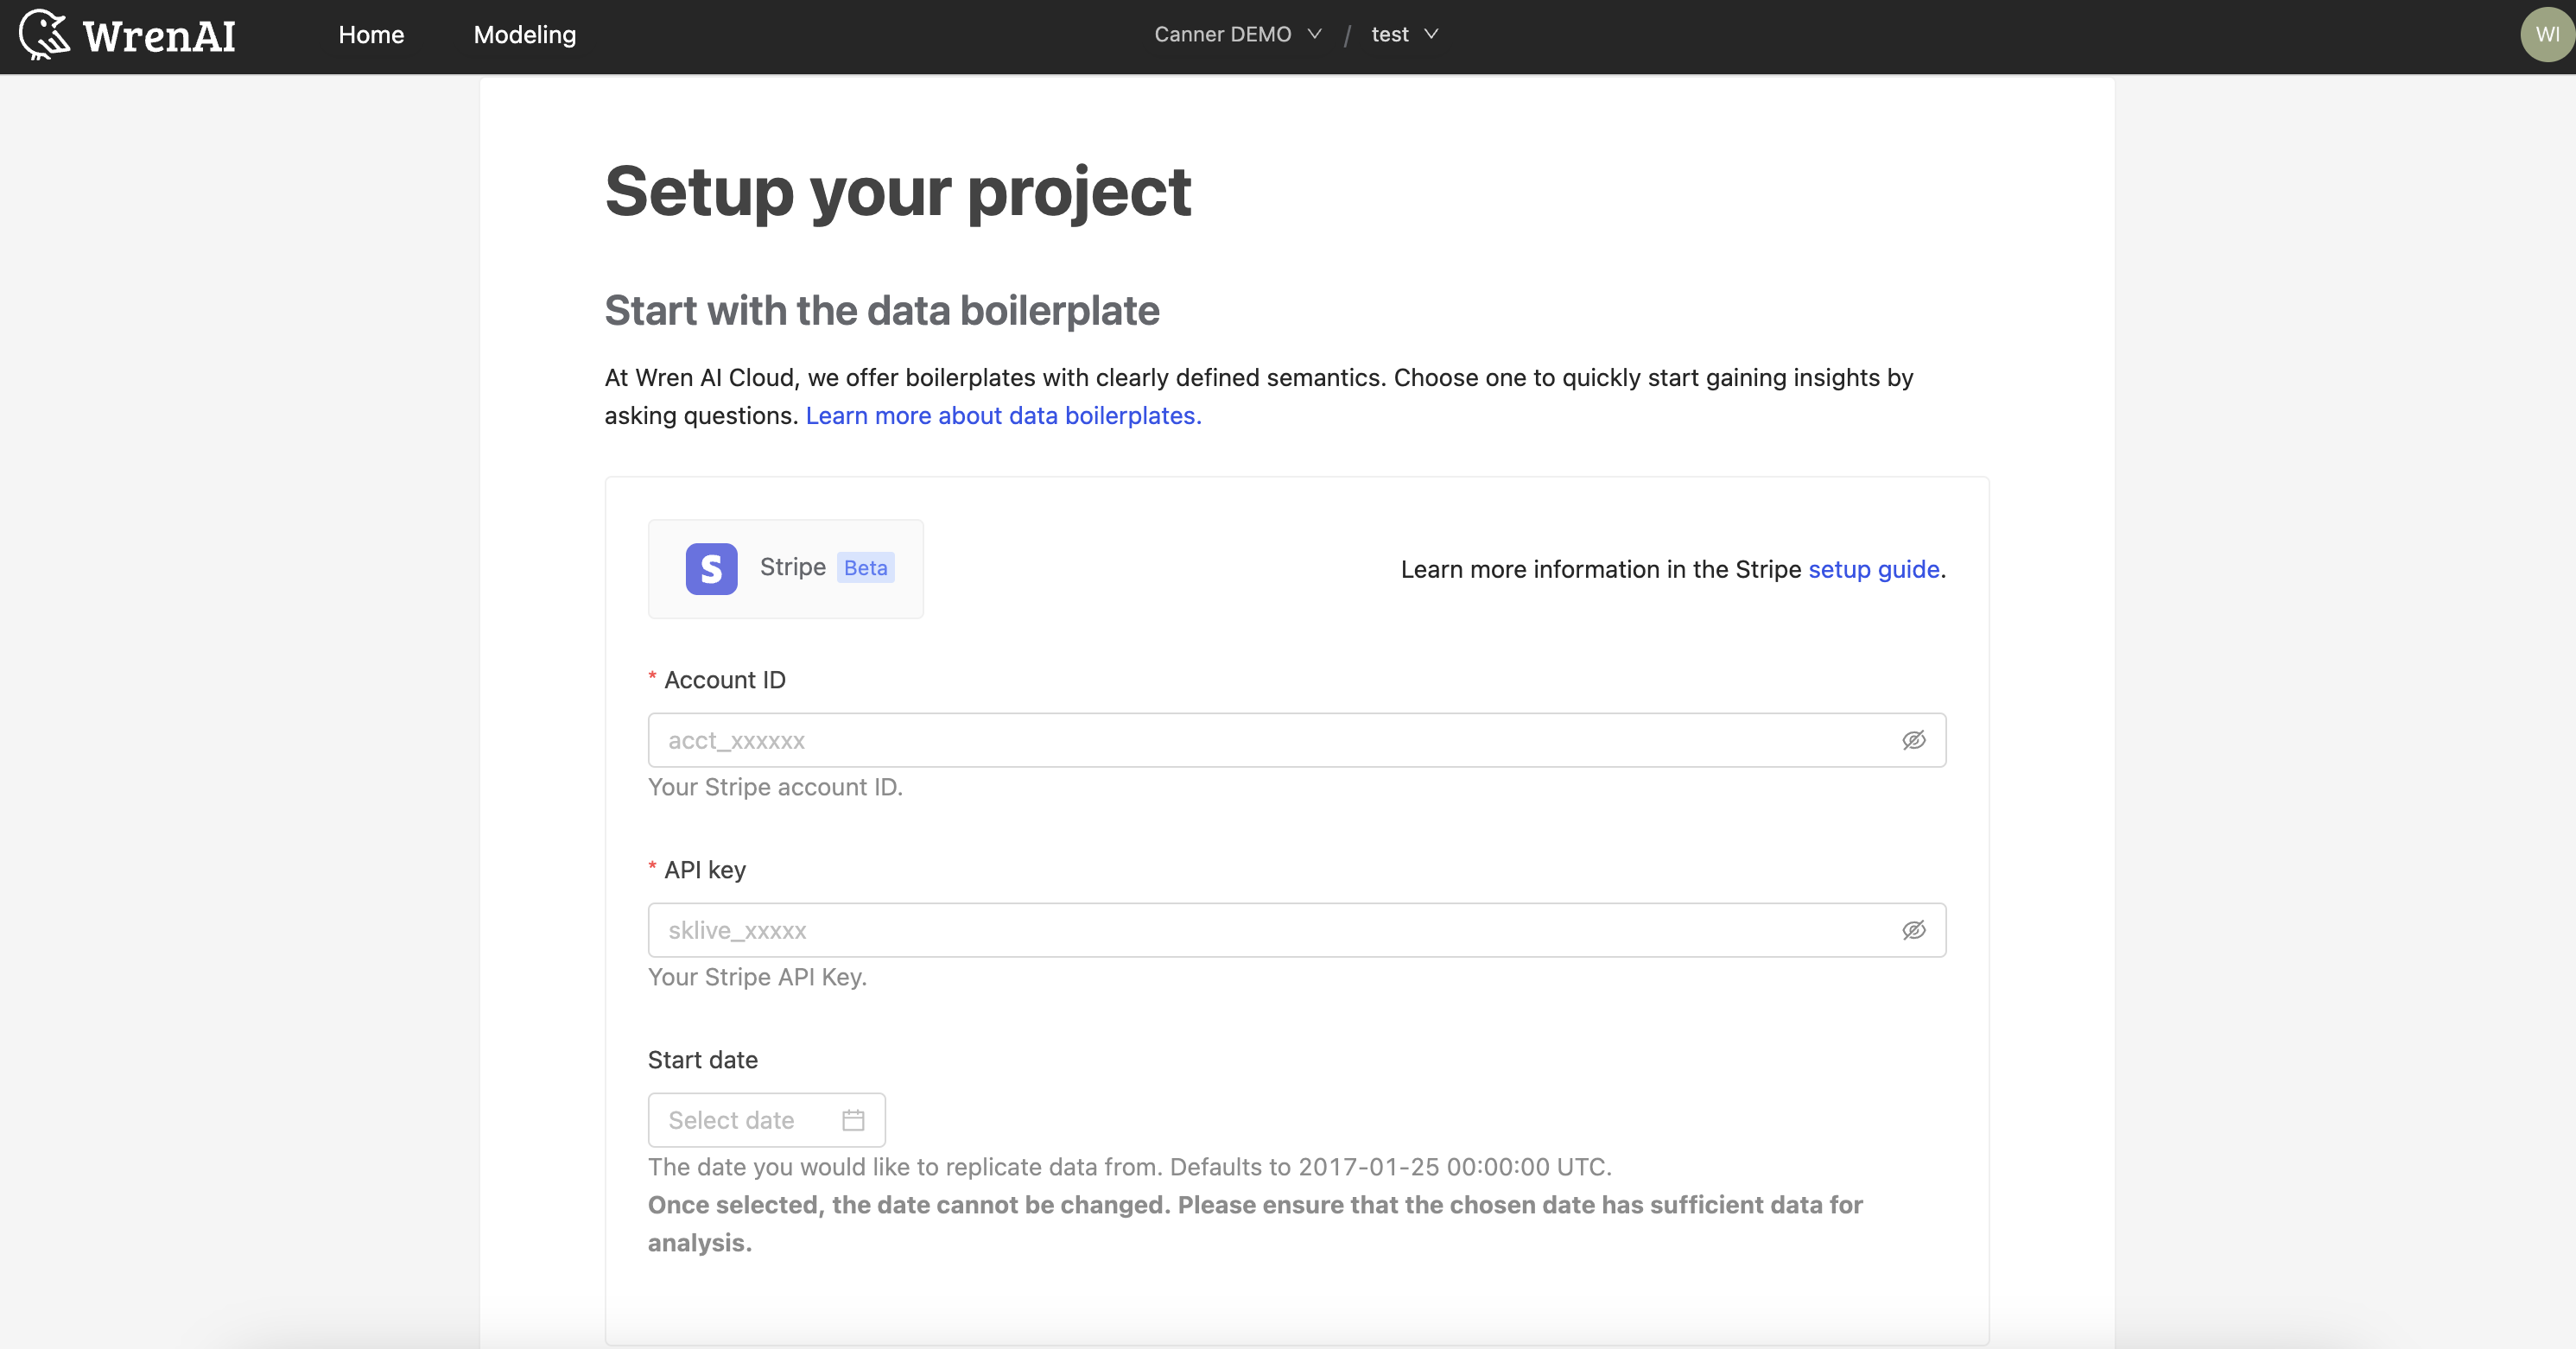Toggle visibility of the Account ID value
Screen dimensions: 2576x1349
pos(1913,740)
